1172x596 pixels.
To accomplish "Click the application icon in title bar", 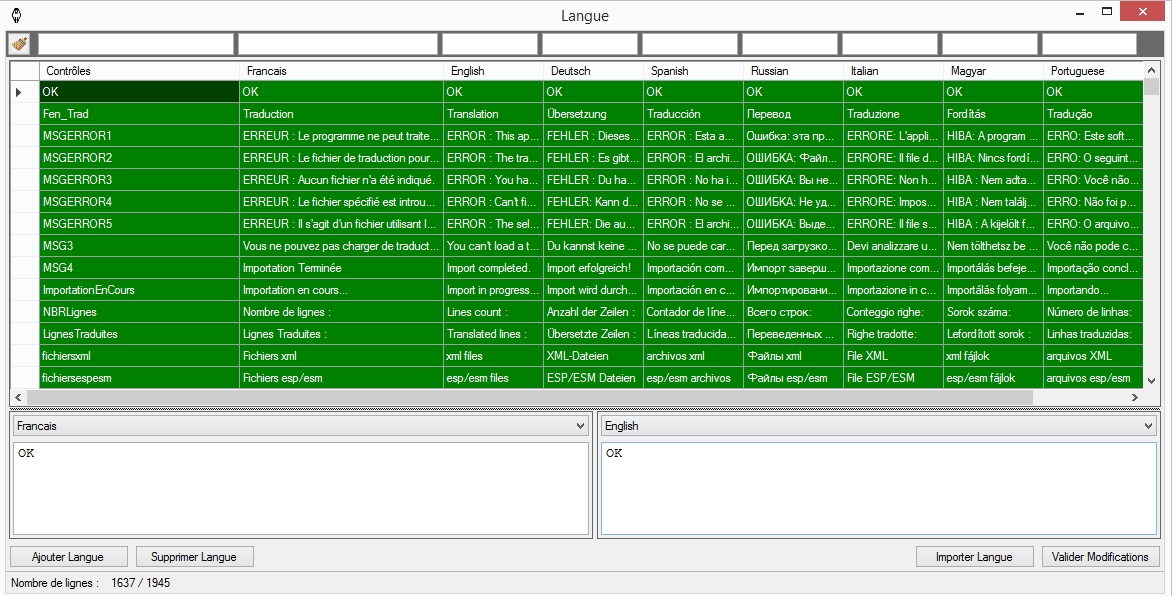I will [16, 15].
